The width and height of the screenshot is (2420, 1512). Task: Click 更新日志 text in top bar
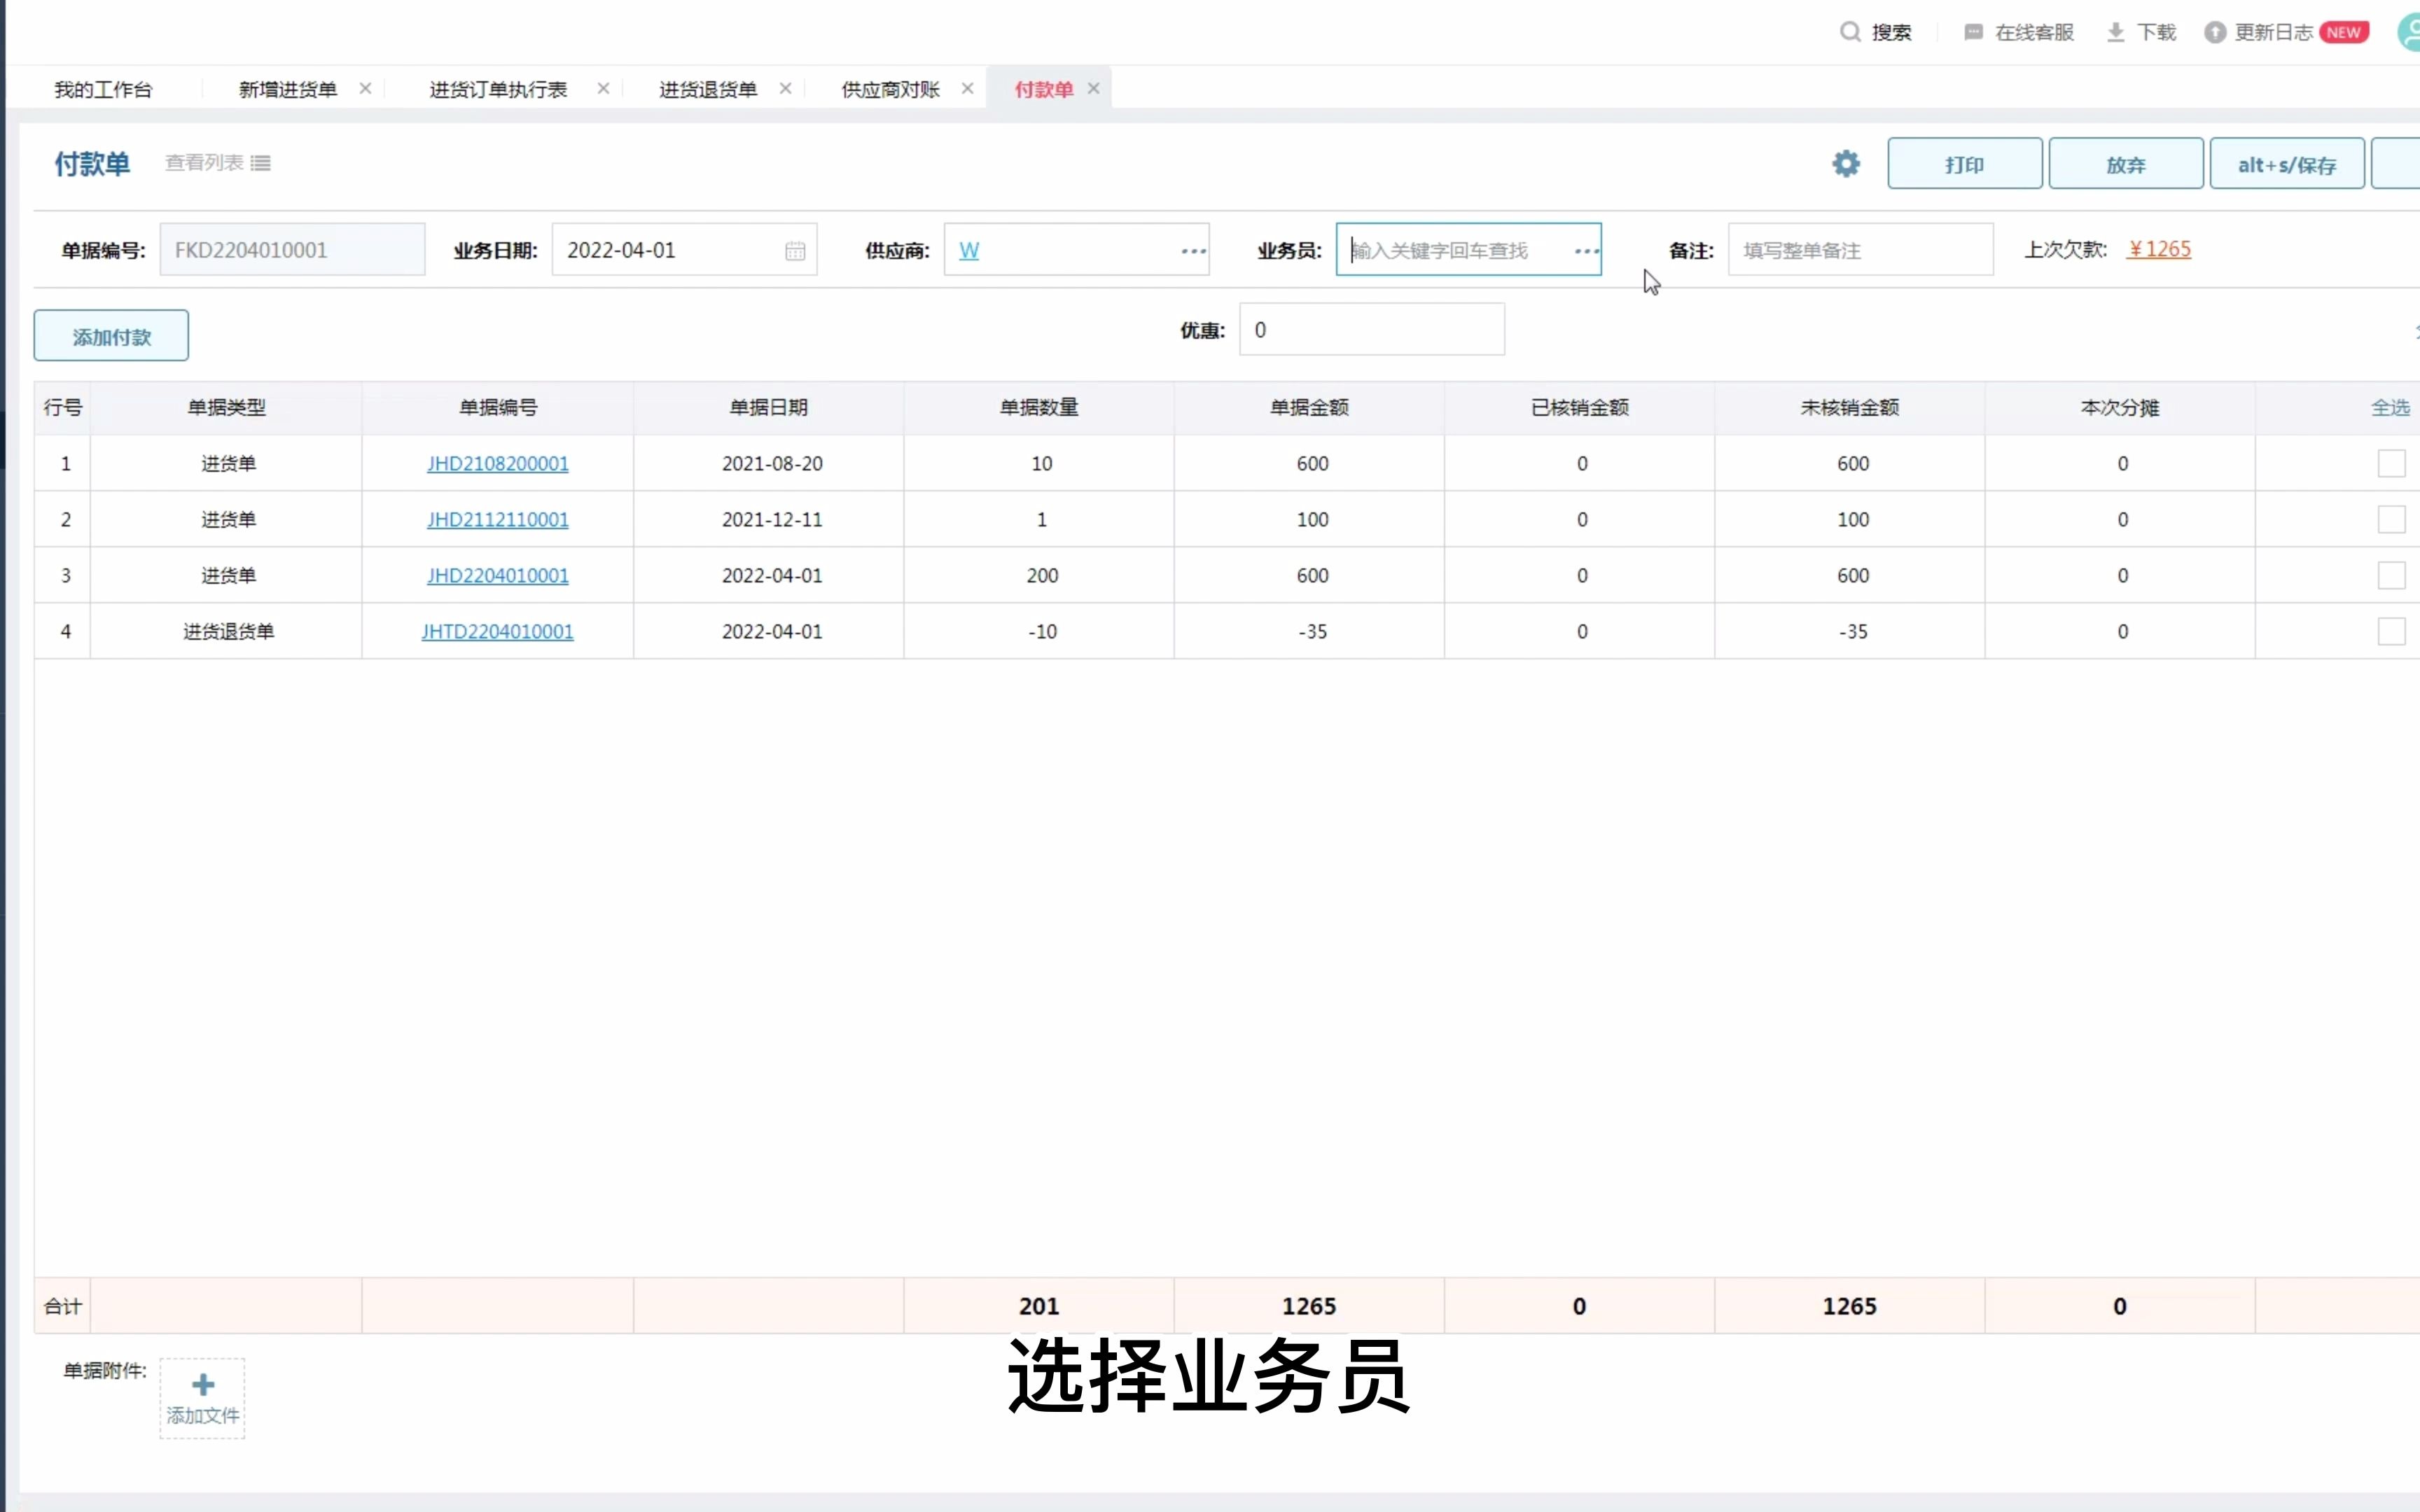coord(2274,32)
